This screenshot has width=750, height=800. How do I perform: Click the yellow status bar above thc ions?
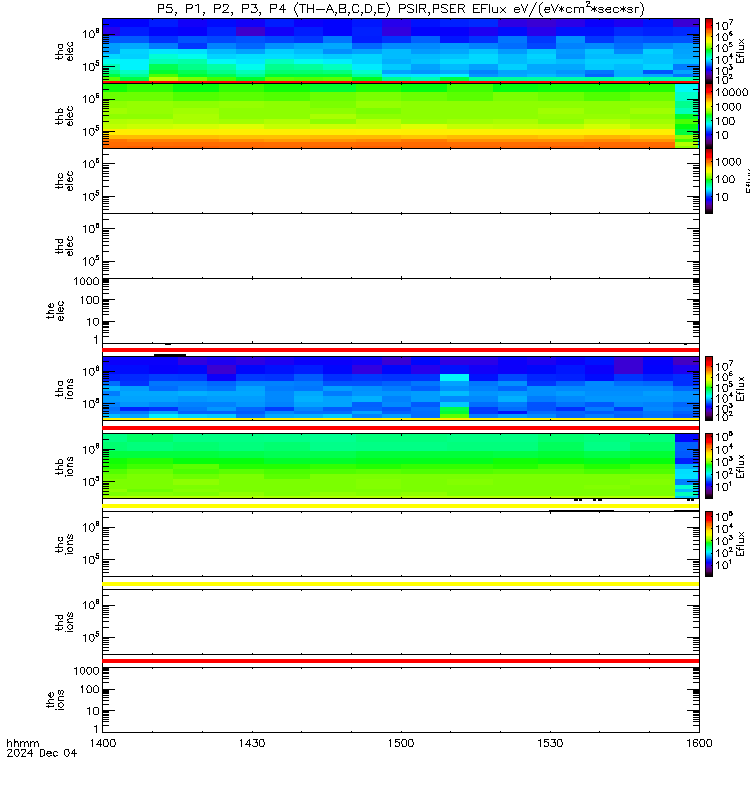click(x=401, y=506)
